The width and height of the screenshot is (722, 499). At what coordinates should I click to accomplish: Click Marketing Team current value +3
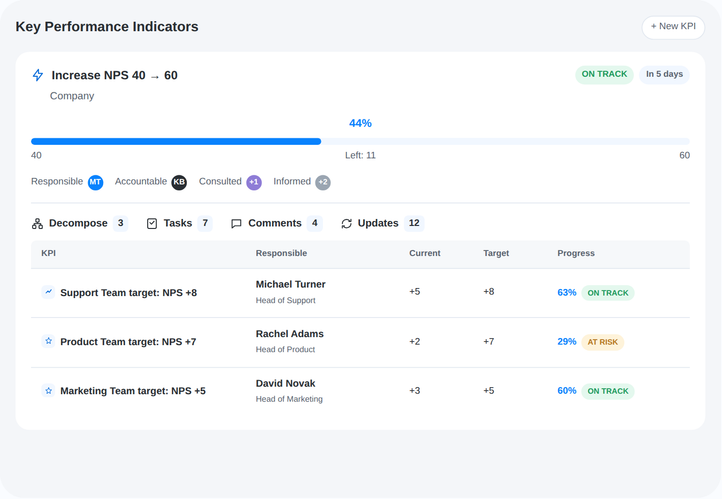tap(414, 391)
